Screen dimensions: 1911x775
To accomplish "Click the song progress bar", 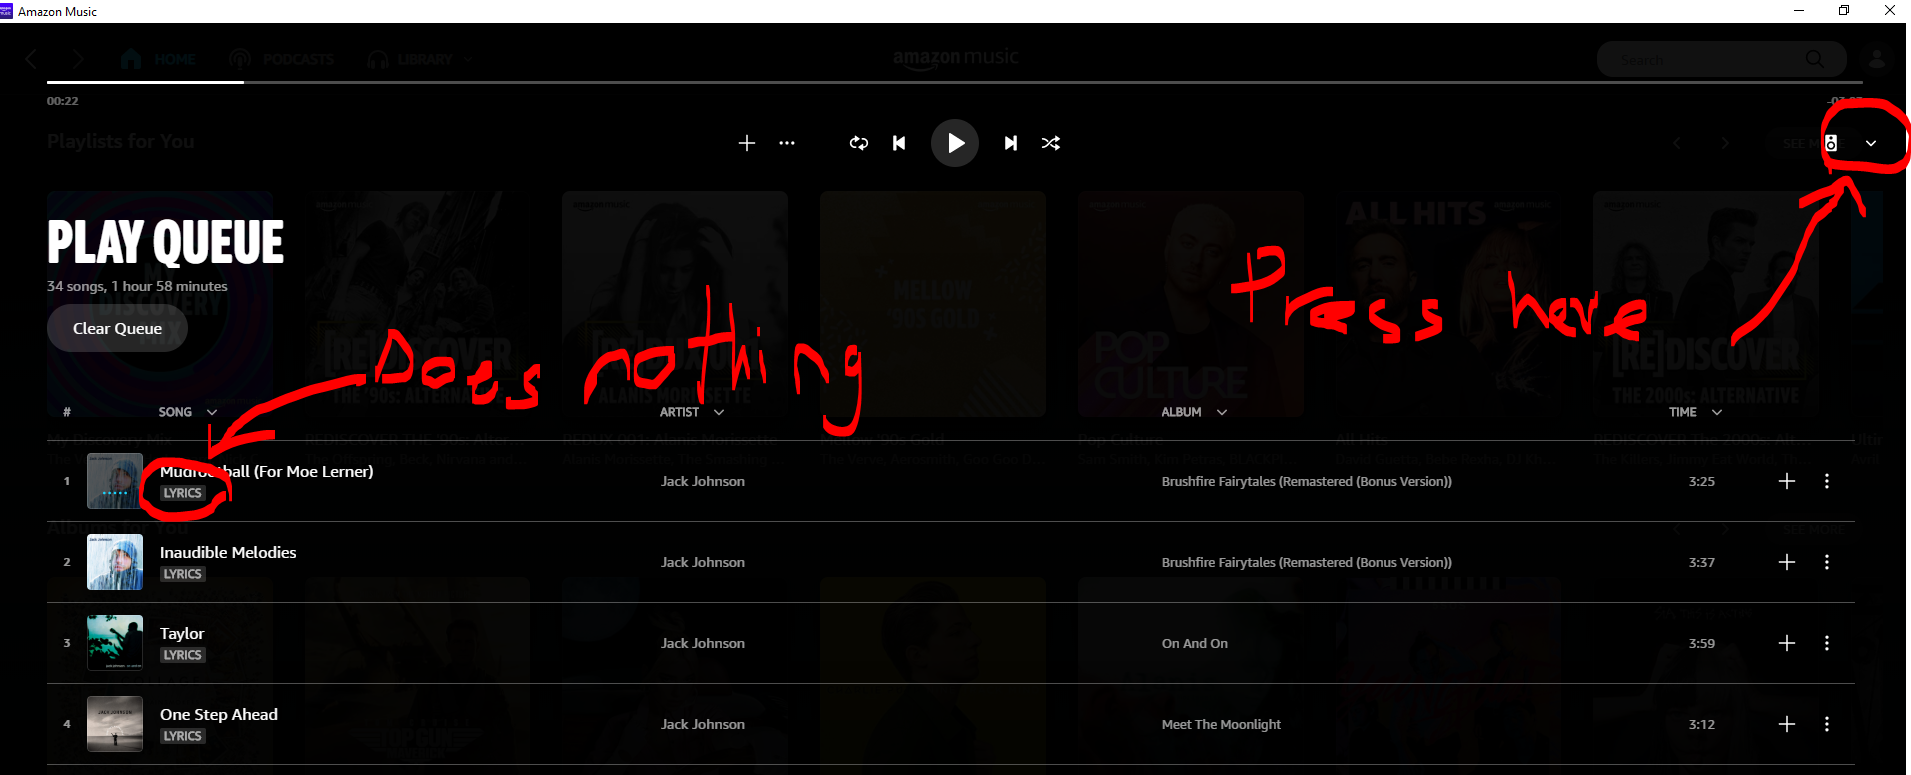I will click(954, 82).
